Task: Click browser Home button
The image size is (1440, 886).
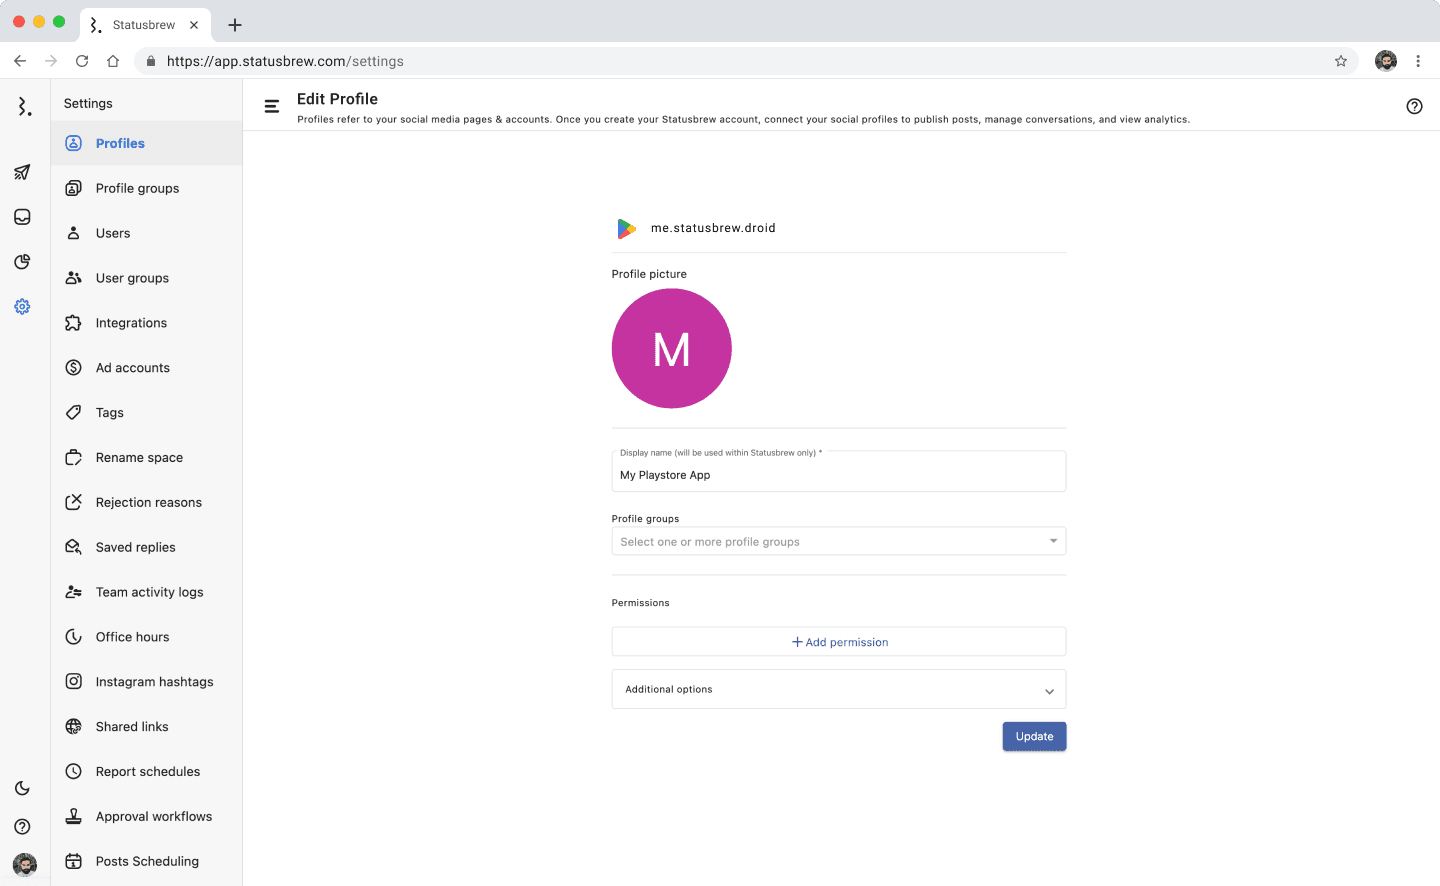Action: point(113,61)
